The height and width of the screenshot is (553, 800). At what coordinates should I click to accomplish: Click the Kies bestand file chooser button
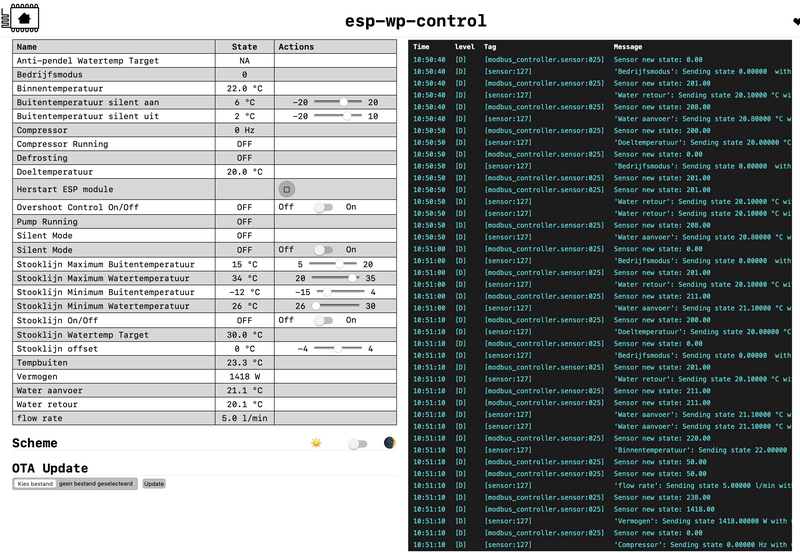(x=35, y=484)
